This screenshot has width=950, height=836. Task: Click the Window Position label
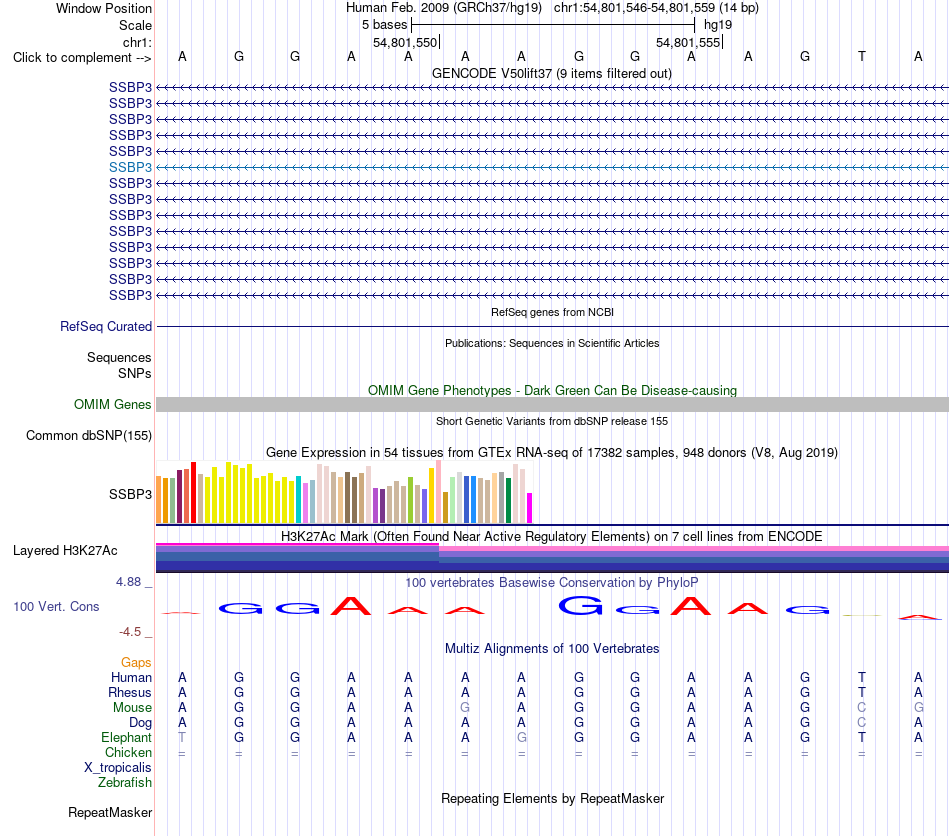[104, 8]
